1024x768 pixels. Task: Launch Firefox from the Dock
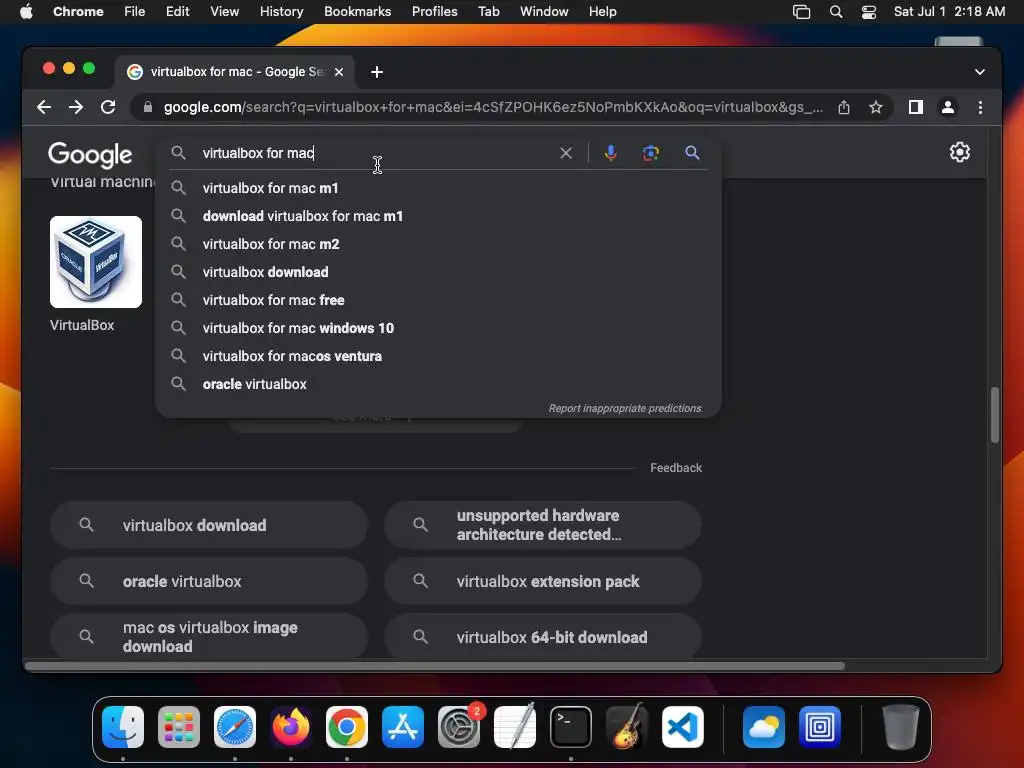pos(291,727)
